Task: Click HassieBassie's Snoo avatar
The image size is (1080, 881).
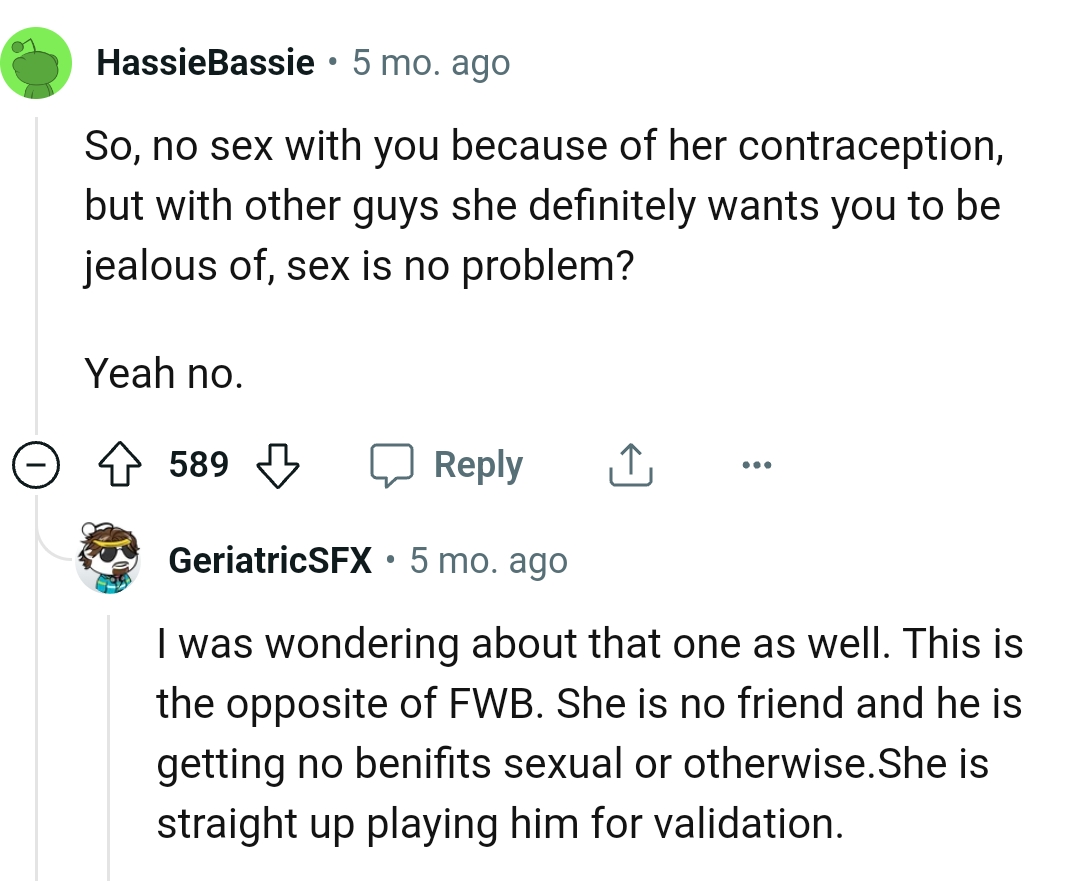Action: [x=37, y=62]
